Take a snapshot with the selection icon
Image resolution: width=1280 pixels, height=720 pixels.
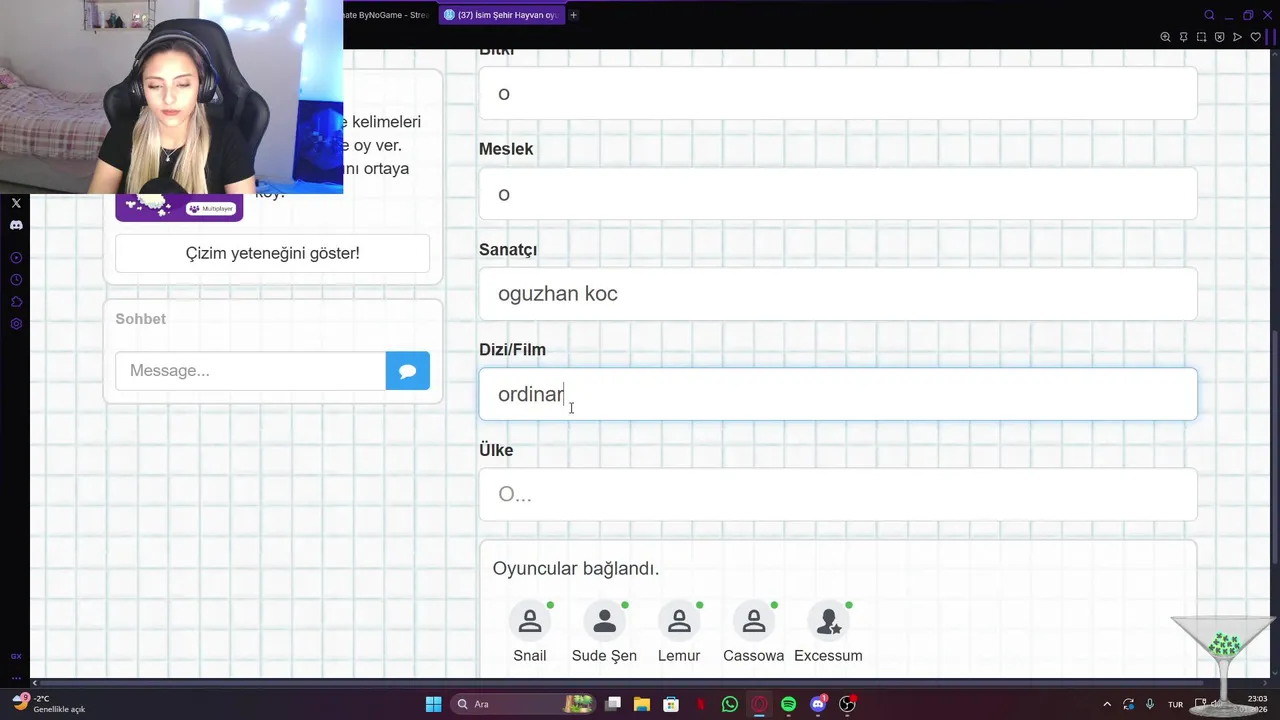click(x=1201, y=37)
